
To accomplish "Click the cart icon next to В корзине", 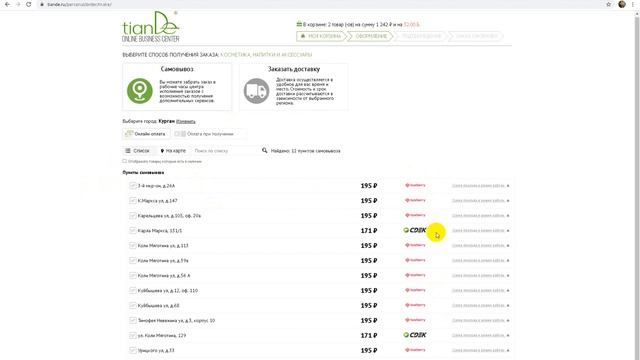I will coord(299,24).
